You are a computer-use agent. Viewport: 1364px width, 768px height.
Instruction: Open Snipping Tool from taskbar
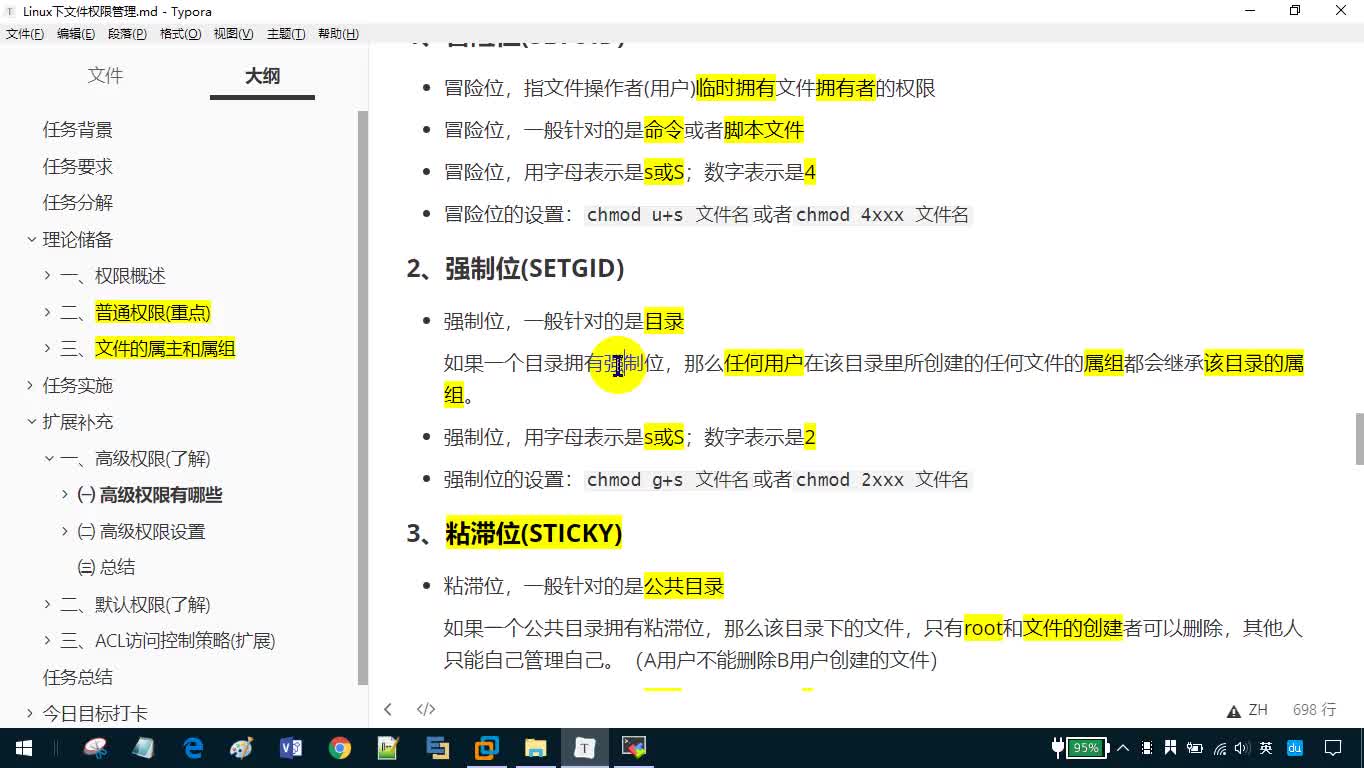click(96, 747)
